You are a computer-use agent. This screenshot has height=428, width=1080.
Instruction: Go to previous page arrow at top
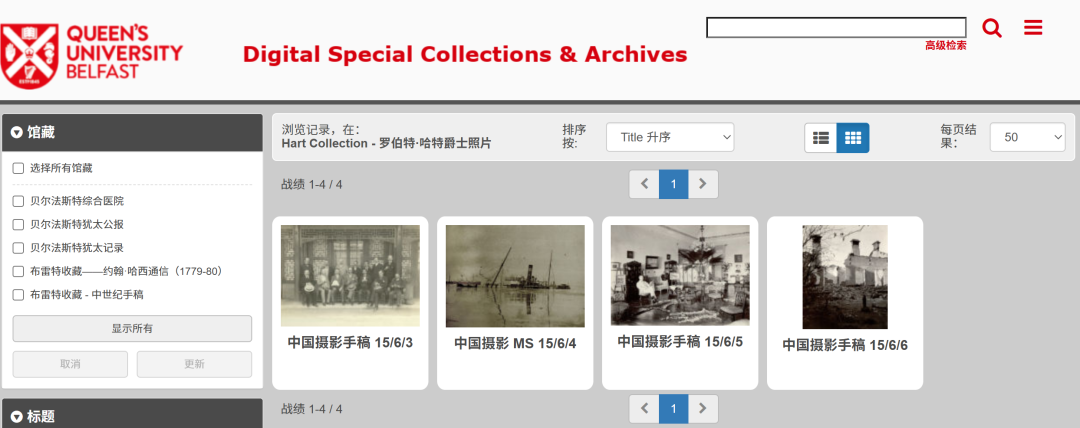coord(645,184)
